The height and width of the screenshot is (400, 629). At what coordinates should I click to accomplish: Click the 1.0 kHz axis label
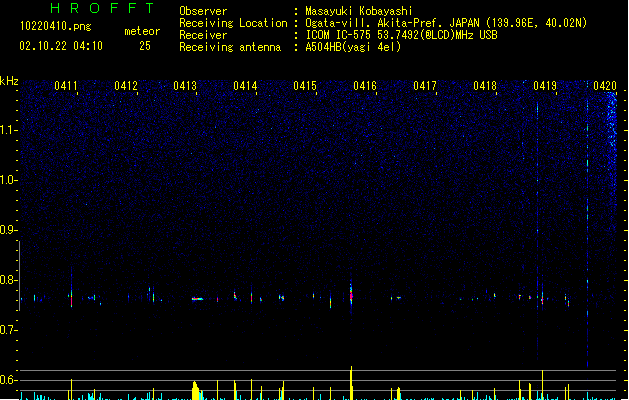pos(9,180)
